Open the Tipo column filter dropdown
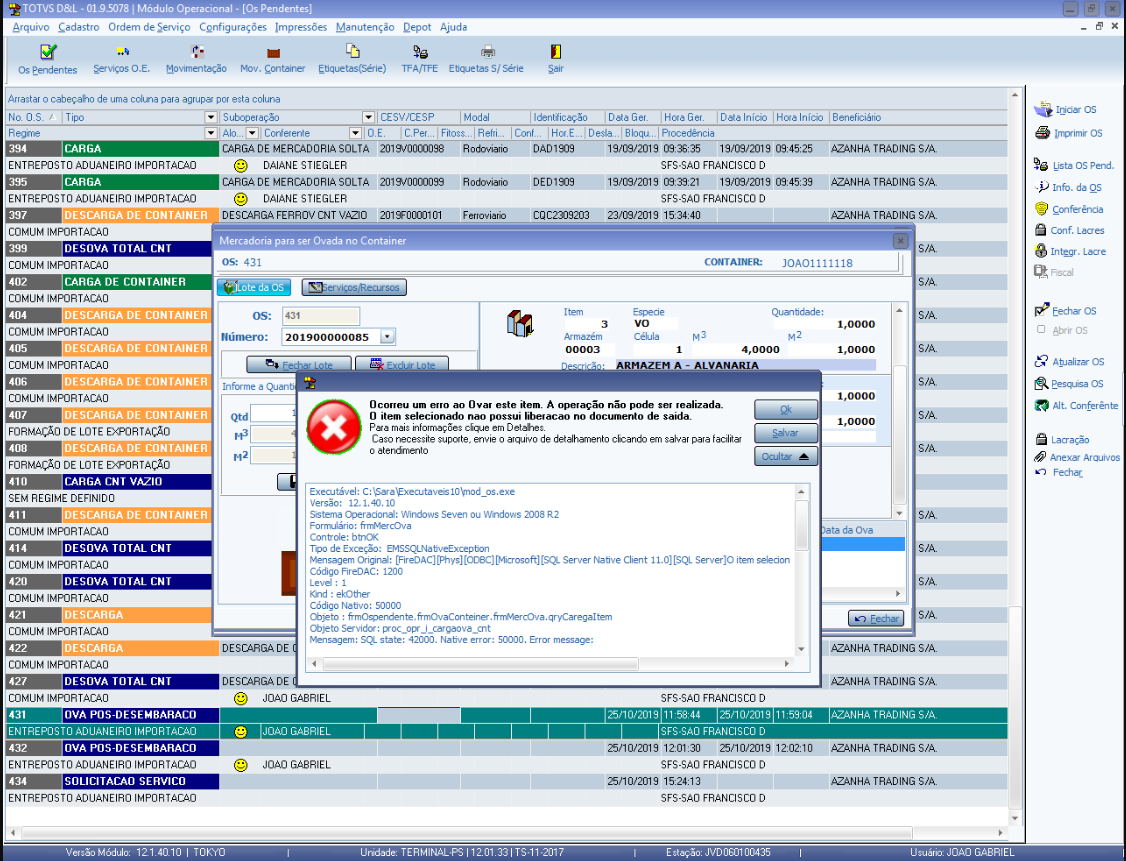 point(210,117)
